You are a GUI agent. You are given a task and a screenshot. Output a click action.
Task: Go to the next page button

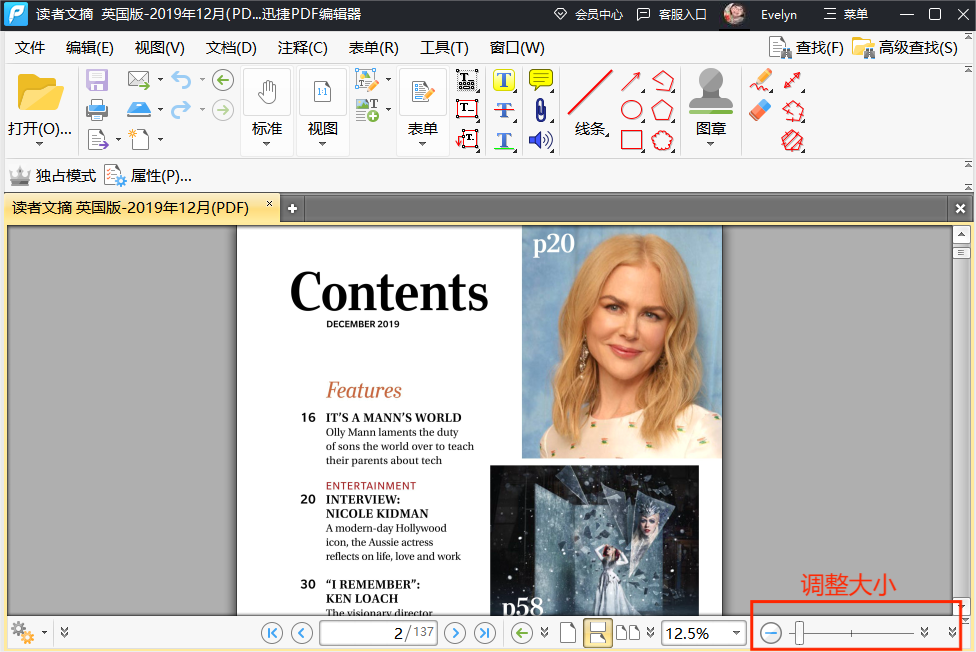pyautogui.click(x=456, y=633)
